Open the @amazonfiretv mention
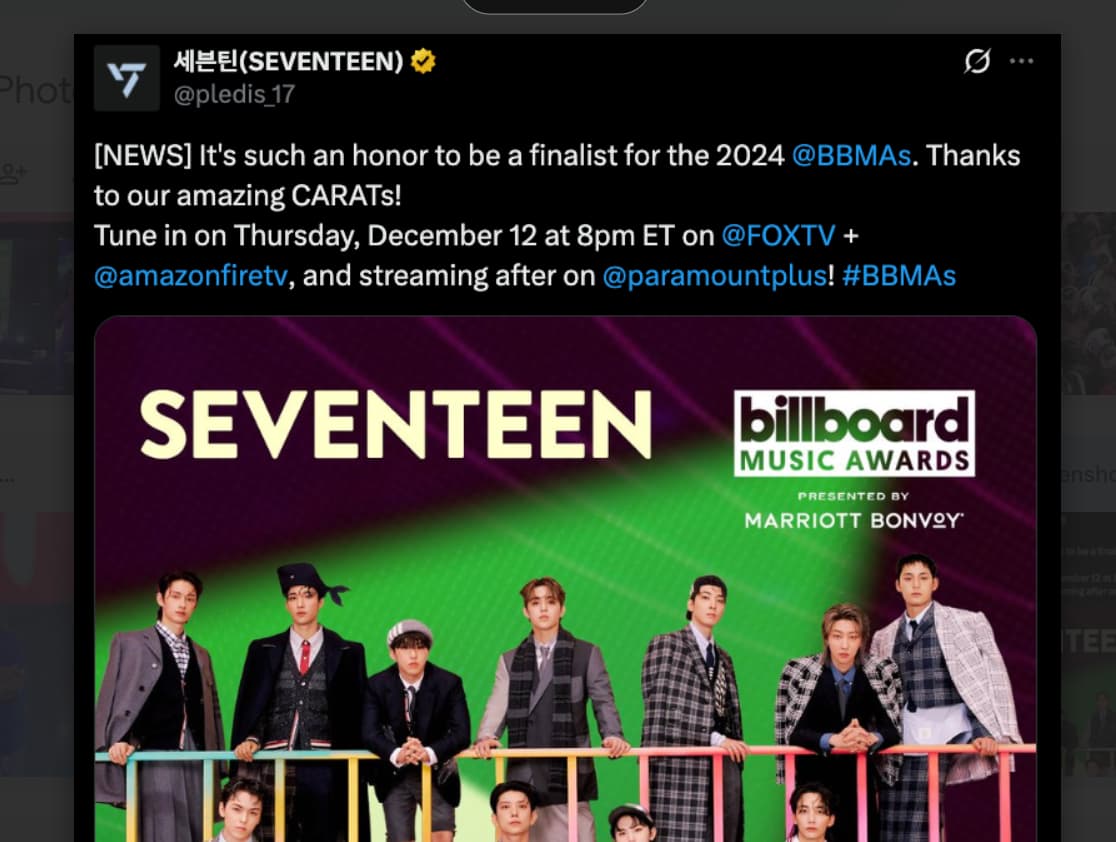The width and height of the screenshot is (1116, 842). pyautogui.click(x=191, y=275)
